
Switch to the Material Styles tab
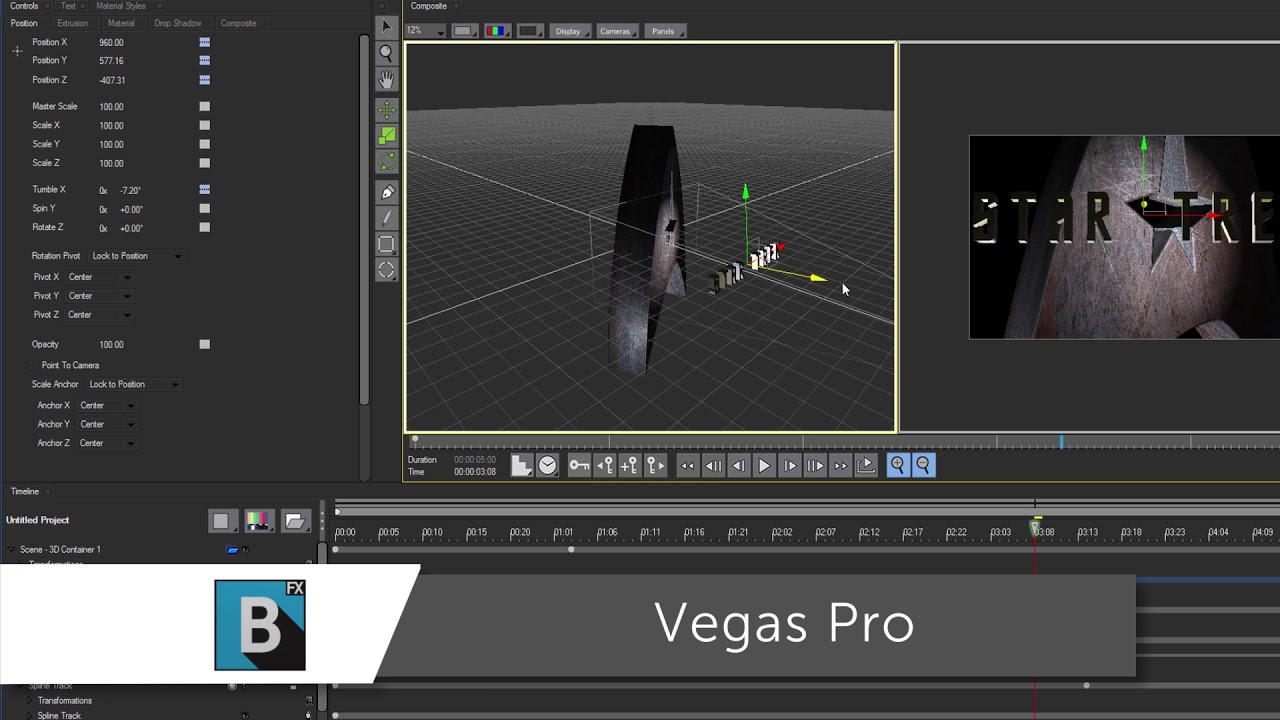click(121, 6)
